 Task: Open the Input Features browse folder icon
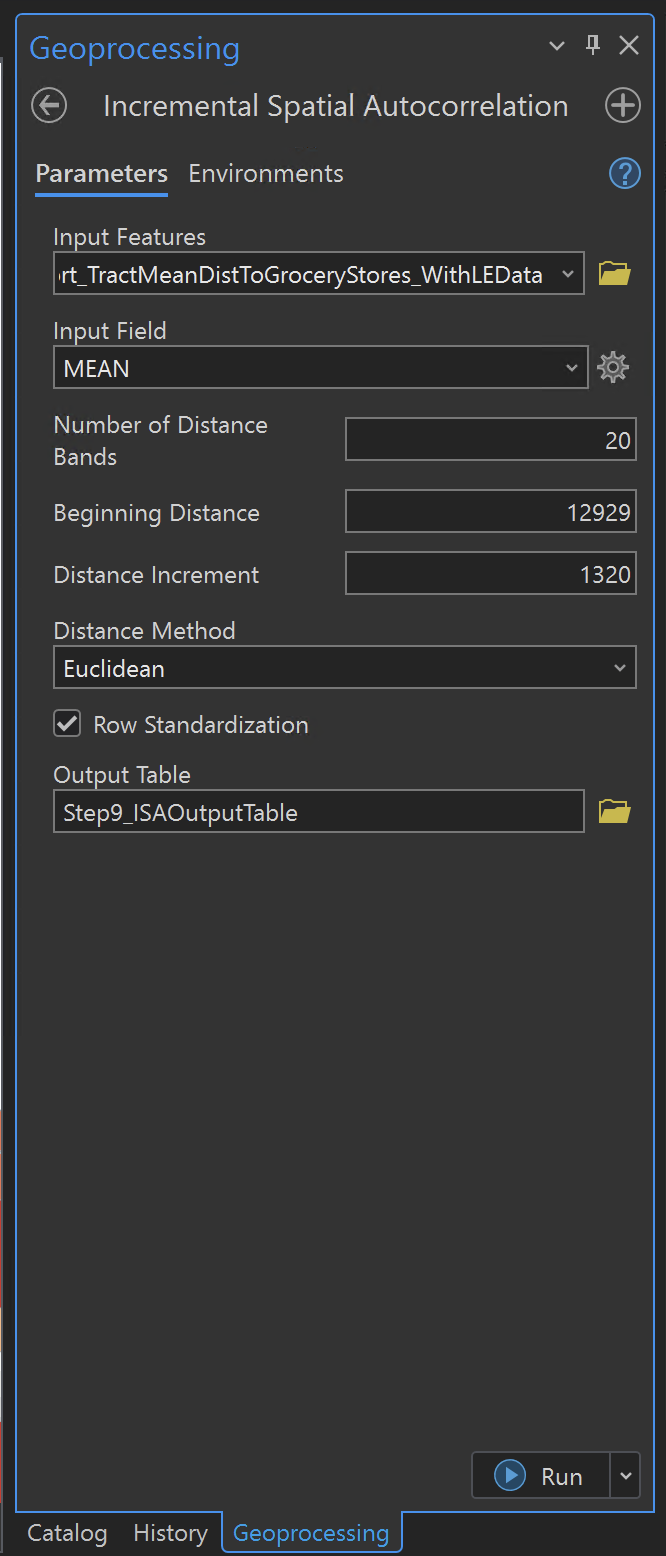(x=614, y=272)
